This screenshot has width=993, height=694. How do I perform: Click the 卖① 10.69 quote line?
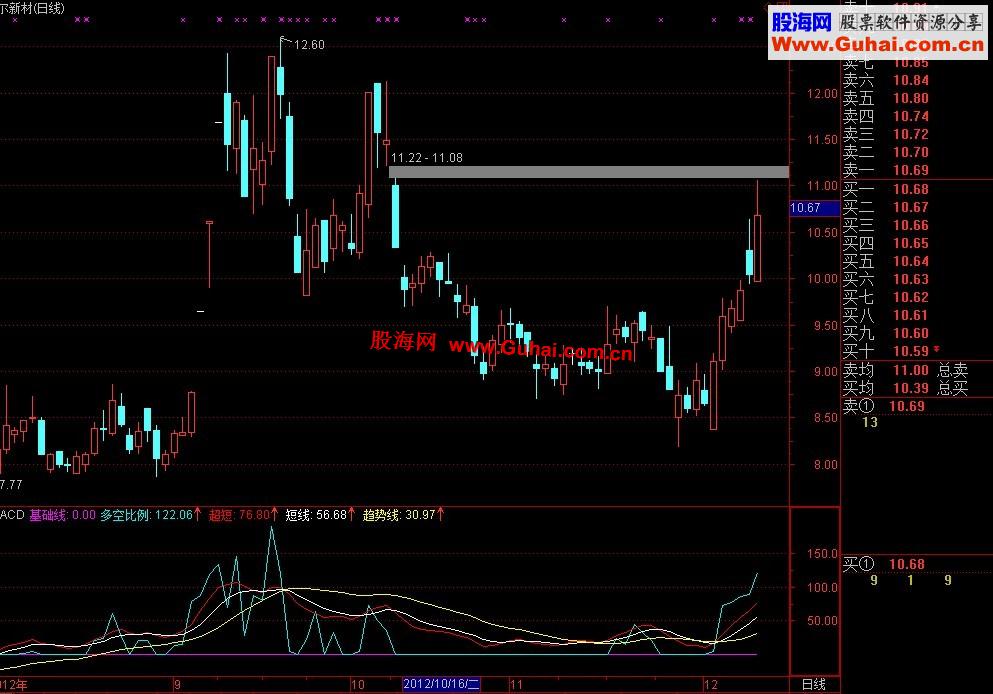tap(884, 407)
